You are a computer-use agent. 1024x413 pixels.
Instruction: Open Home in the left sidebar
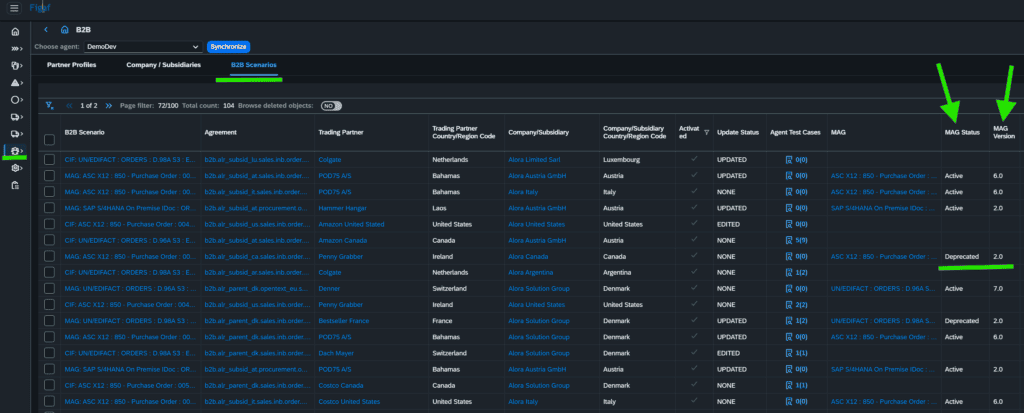[x=15, y=32]
